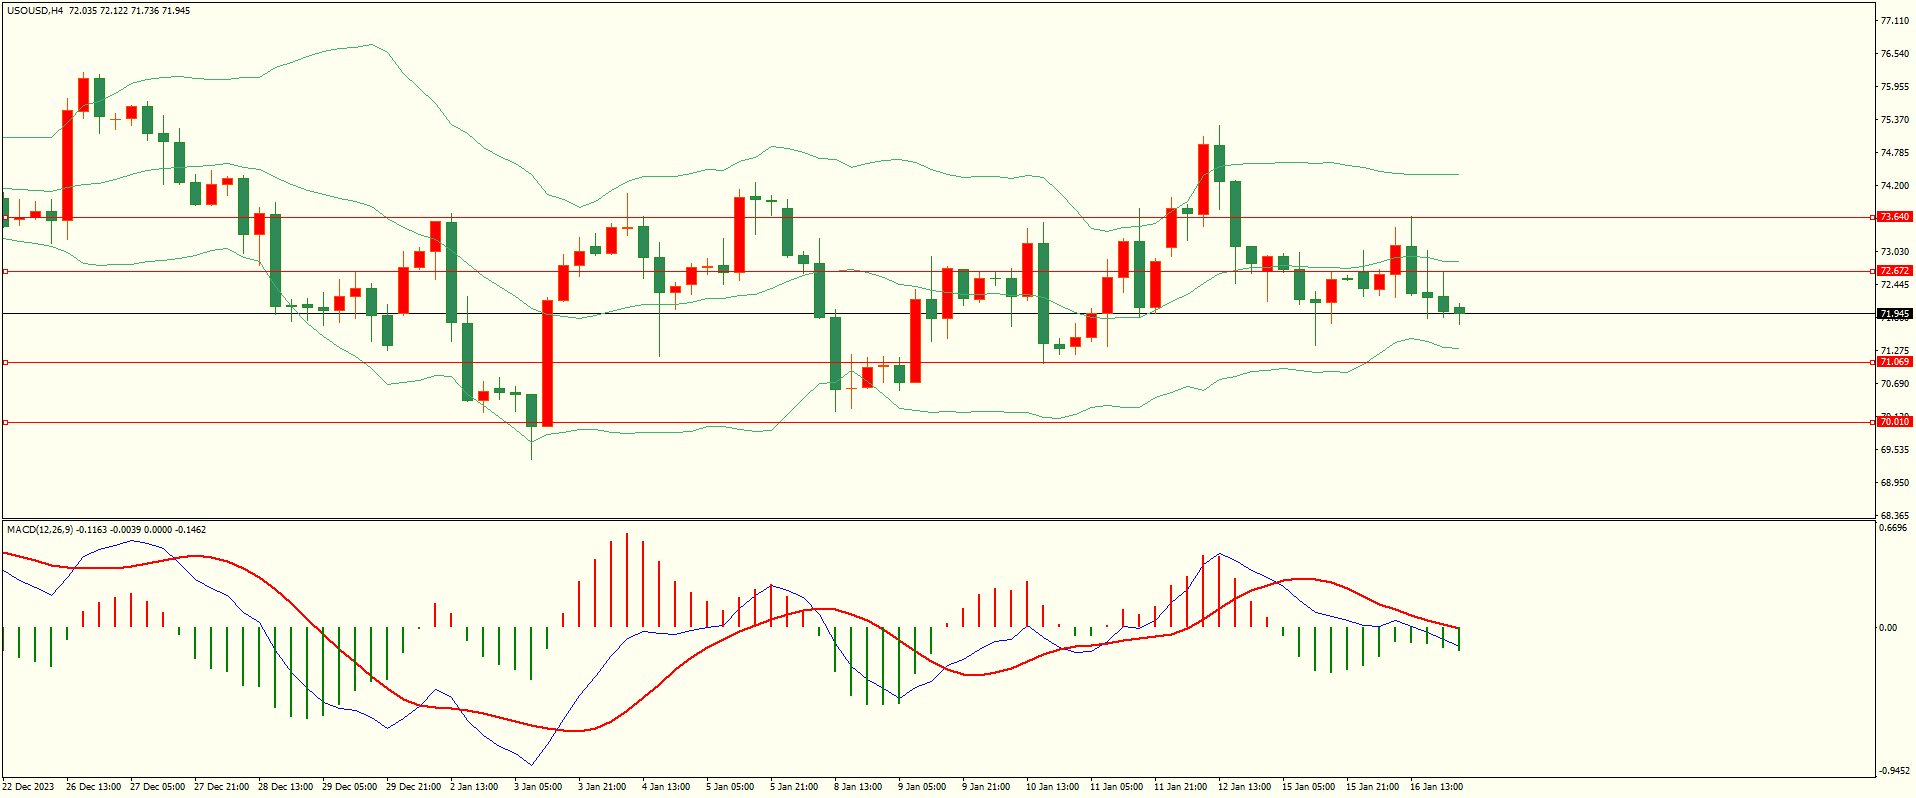Select left-end handle of the 71.069 line
The height and width of the screenshot is (798, 1916).
5,363
